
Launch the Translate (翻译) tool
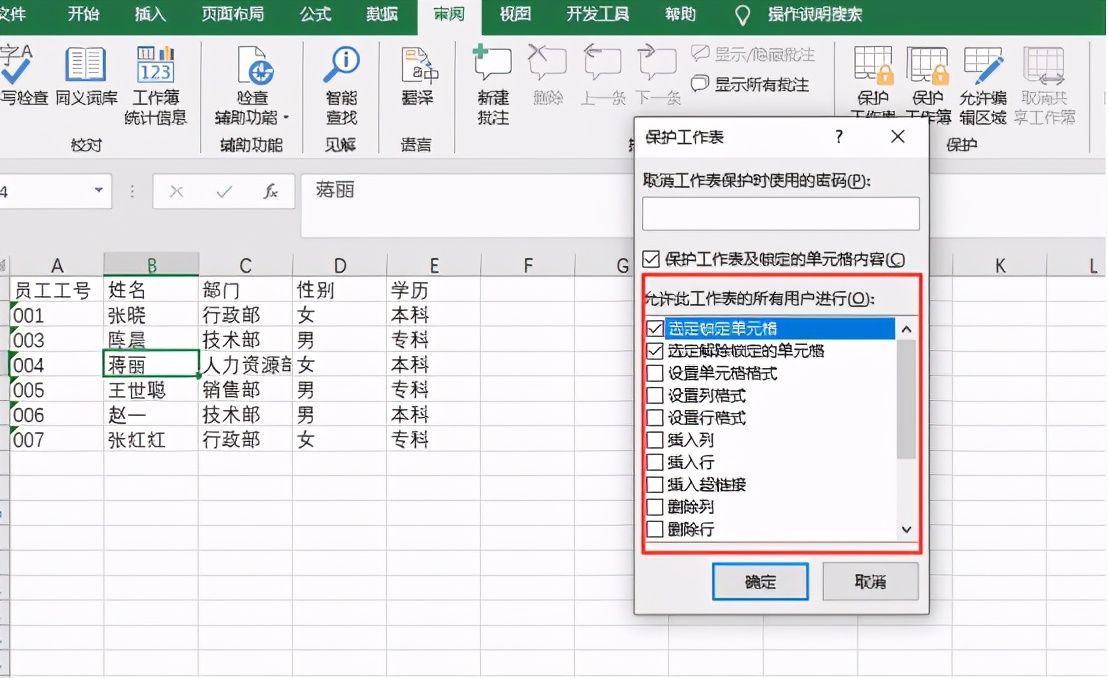tap(417, 76)
